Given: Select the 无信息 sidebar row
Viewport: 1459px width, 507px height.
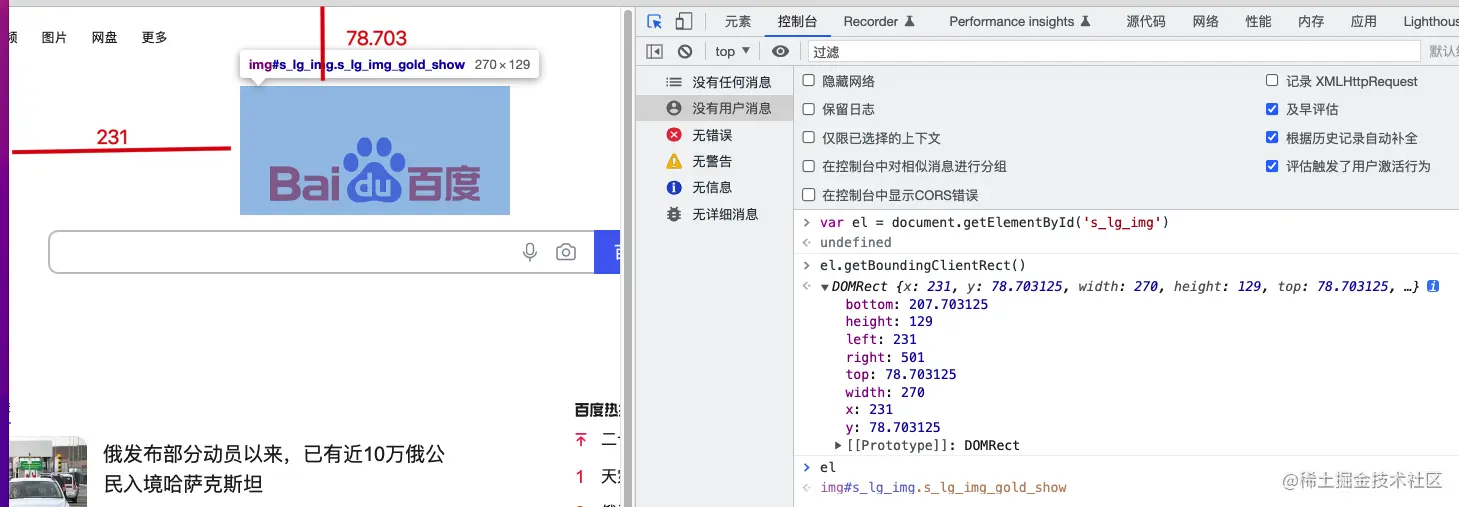Looking at the screenshot, I should pos(715,187).
